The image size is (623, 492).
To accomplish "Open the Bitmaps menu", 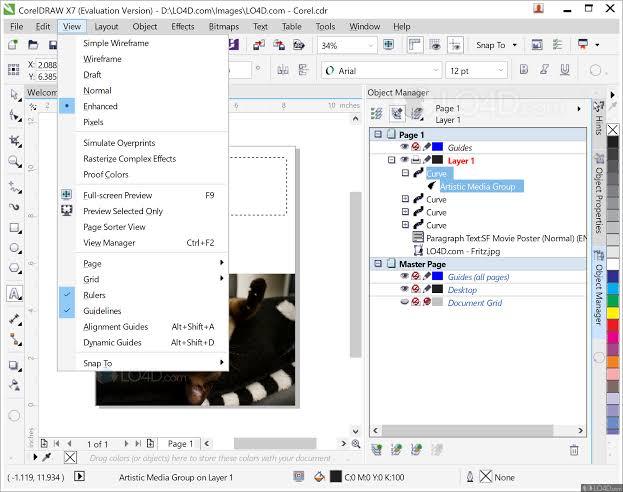I will coord(224,27).
